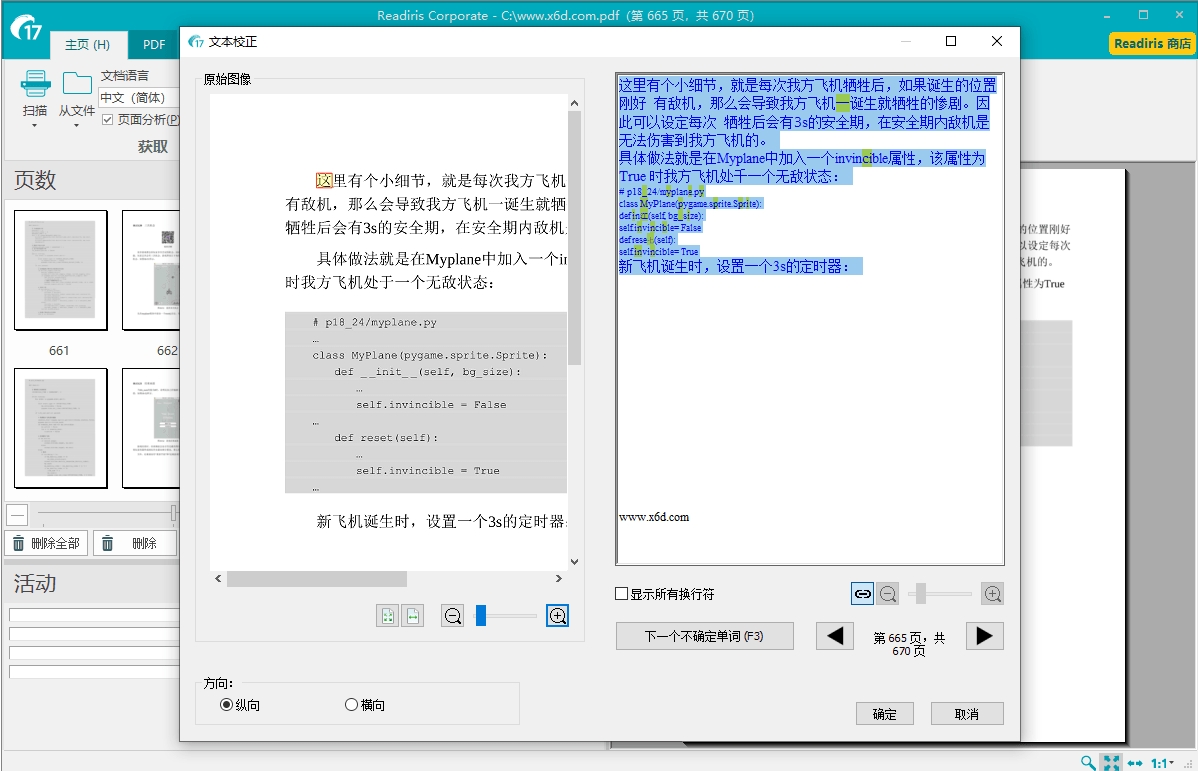Expand the 扫描 dropdown arrow

tap(35, 126)
